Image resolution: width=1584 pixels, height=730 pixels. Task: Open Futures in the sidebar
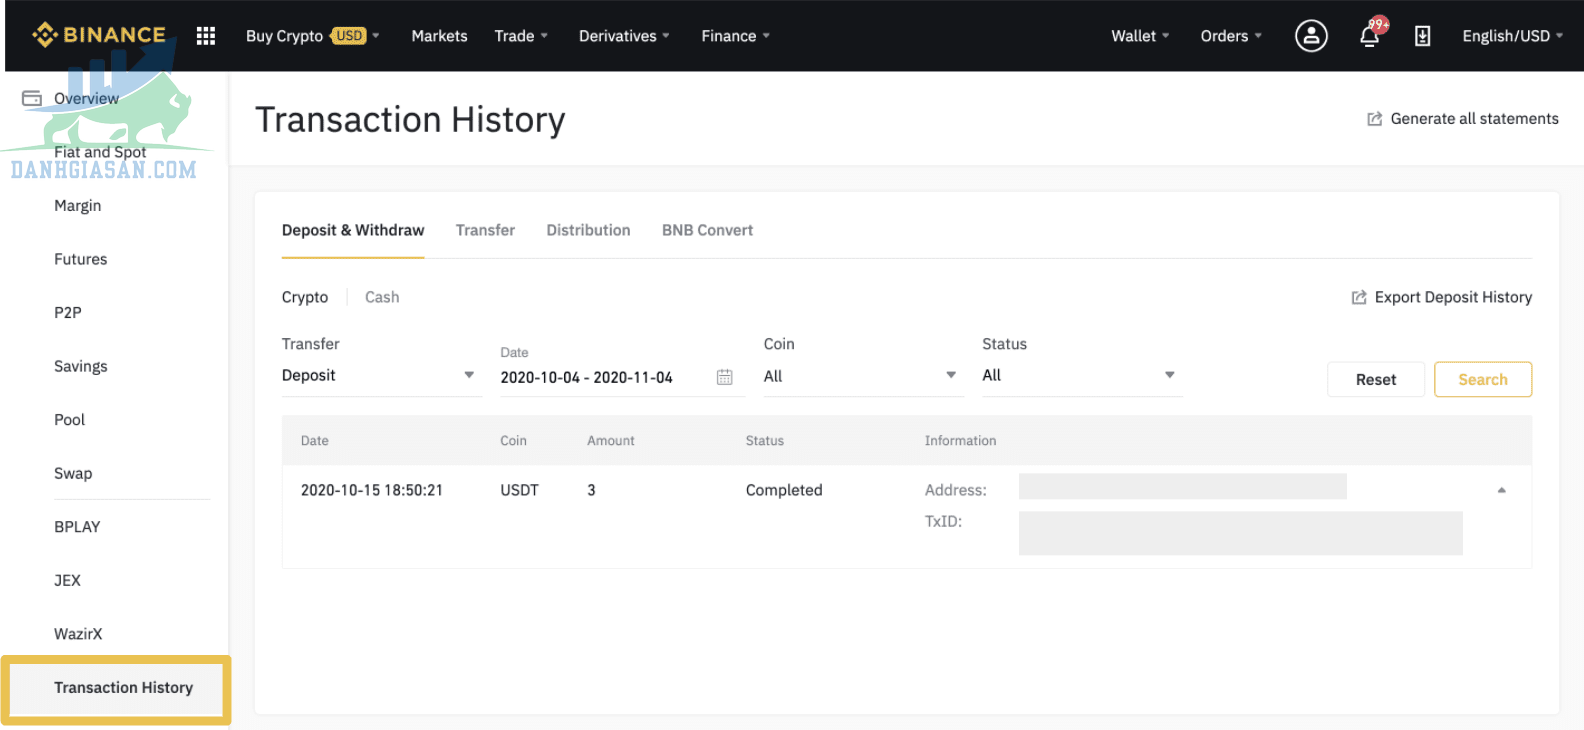point(80,259)
